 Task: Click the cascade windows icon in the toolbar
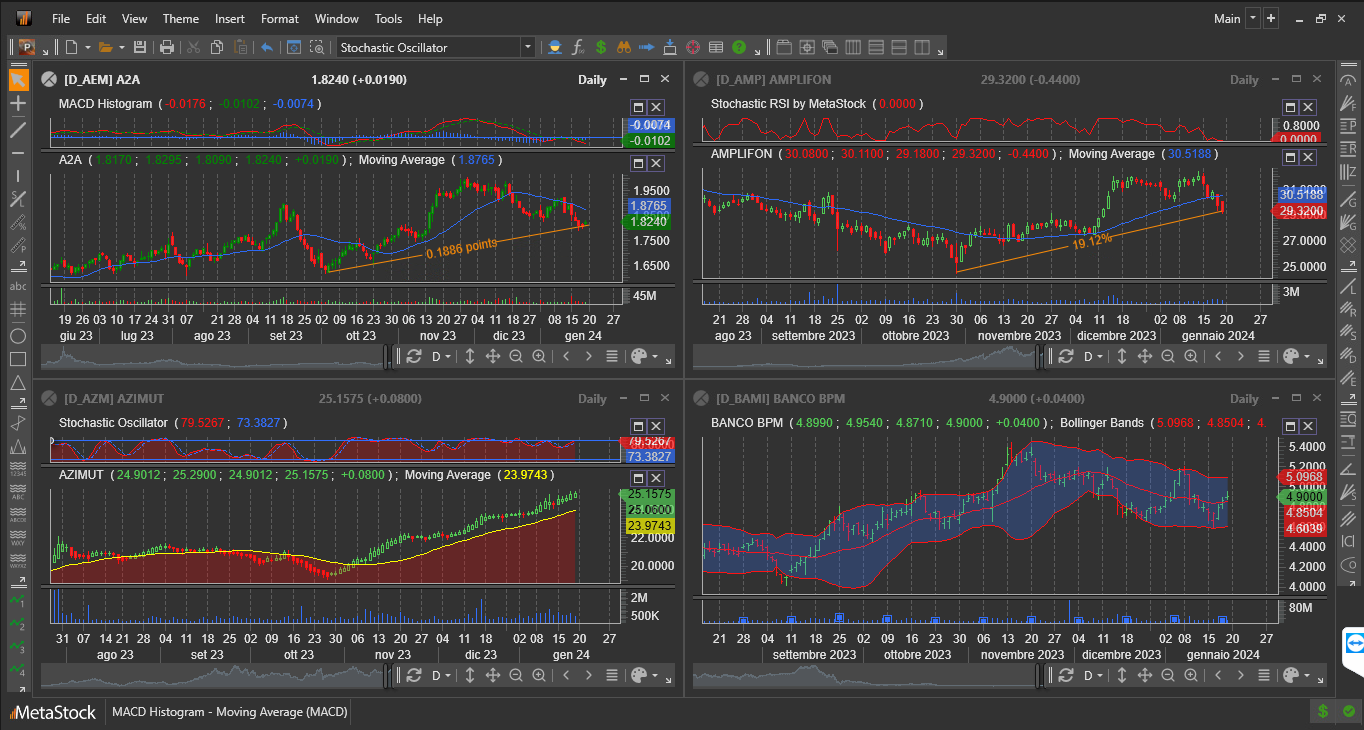click(829, 47)
